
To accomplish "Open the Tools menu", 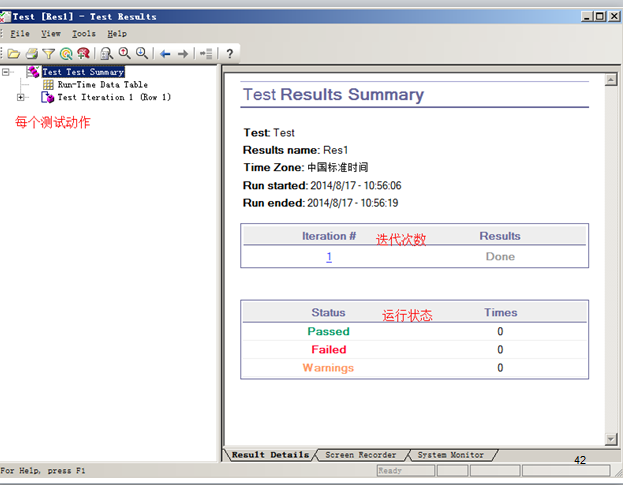I will tap(83, 34).
